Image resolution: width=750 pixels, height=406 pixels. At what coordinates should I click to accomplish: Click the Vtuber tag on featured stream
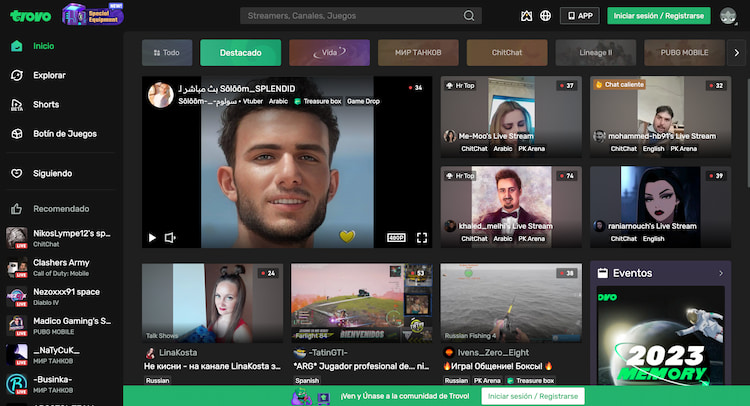coord(253,101)
